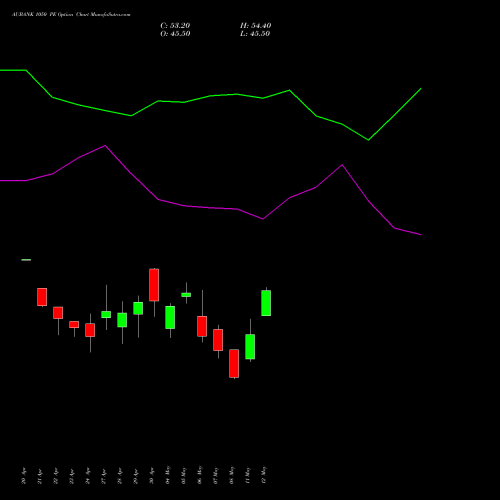Click the red candle for 08 May
The image size is (500, 500).
point(234,363)
